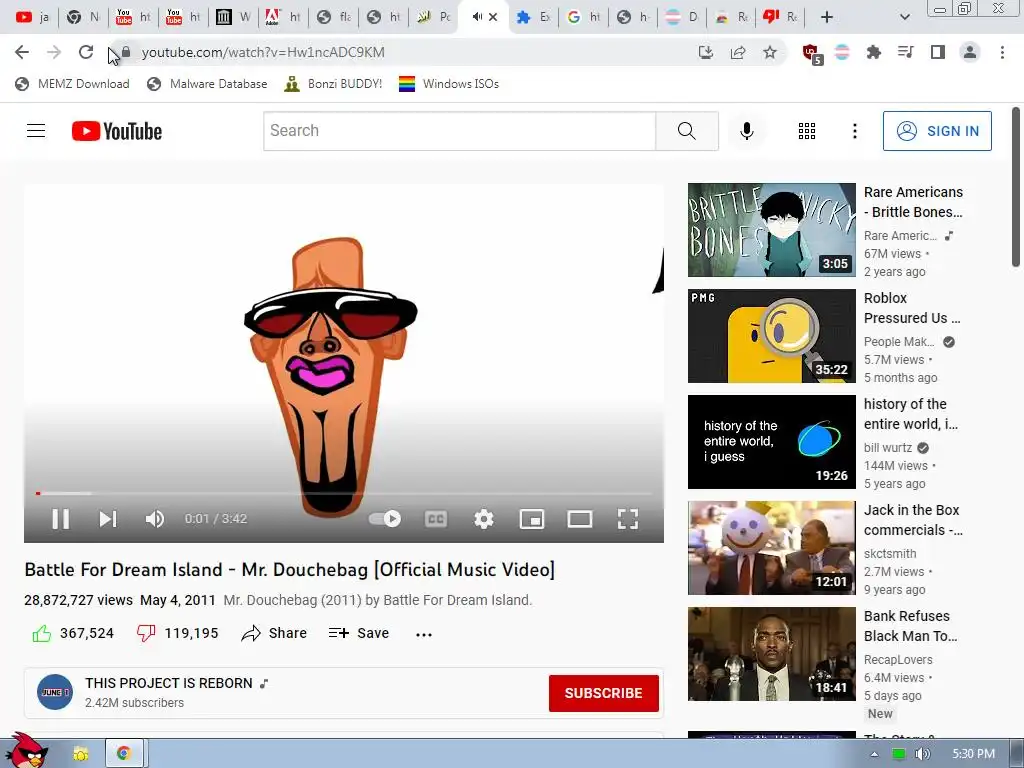The image size is (1024, 768).
Task: Focus the YouTube search box
Action: tap(459, 131)
